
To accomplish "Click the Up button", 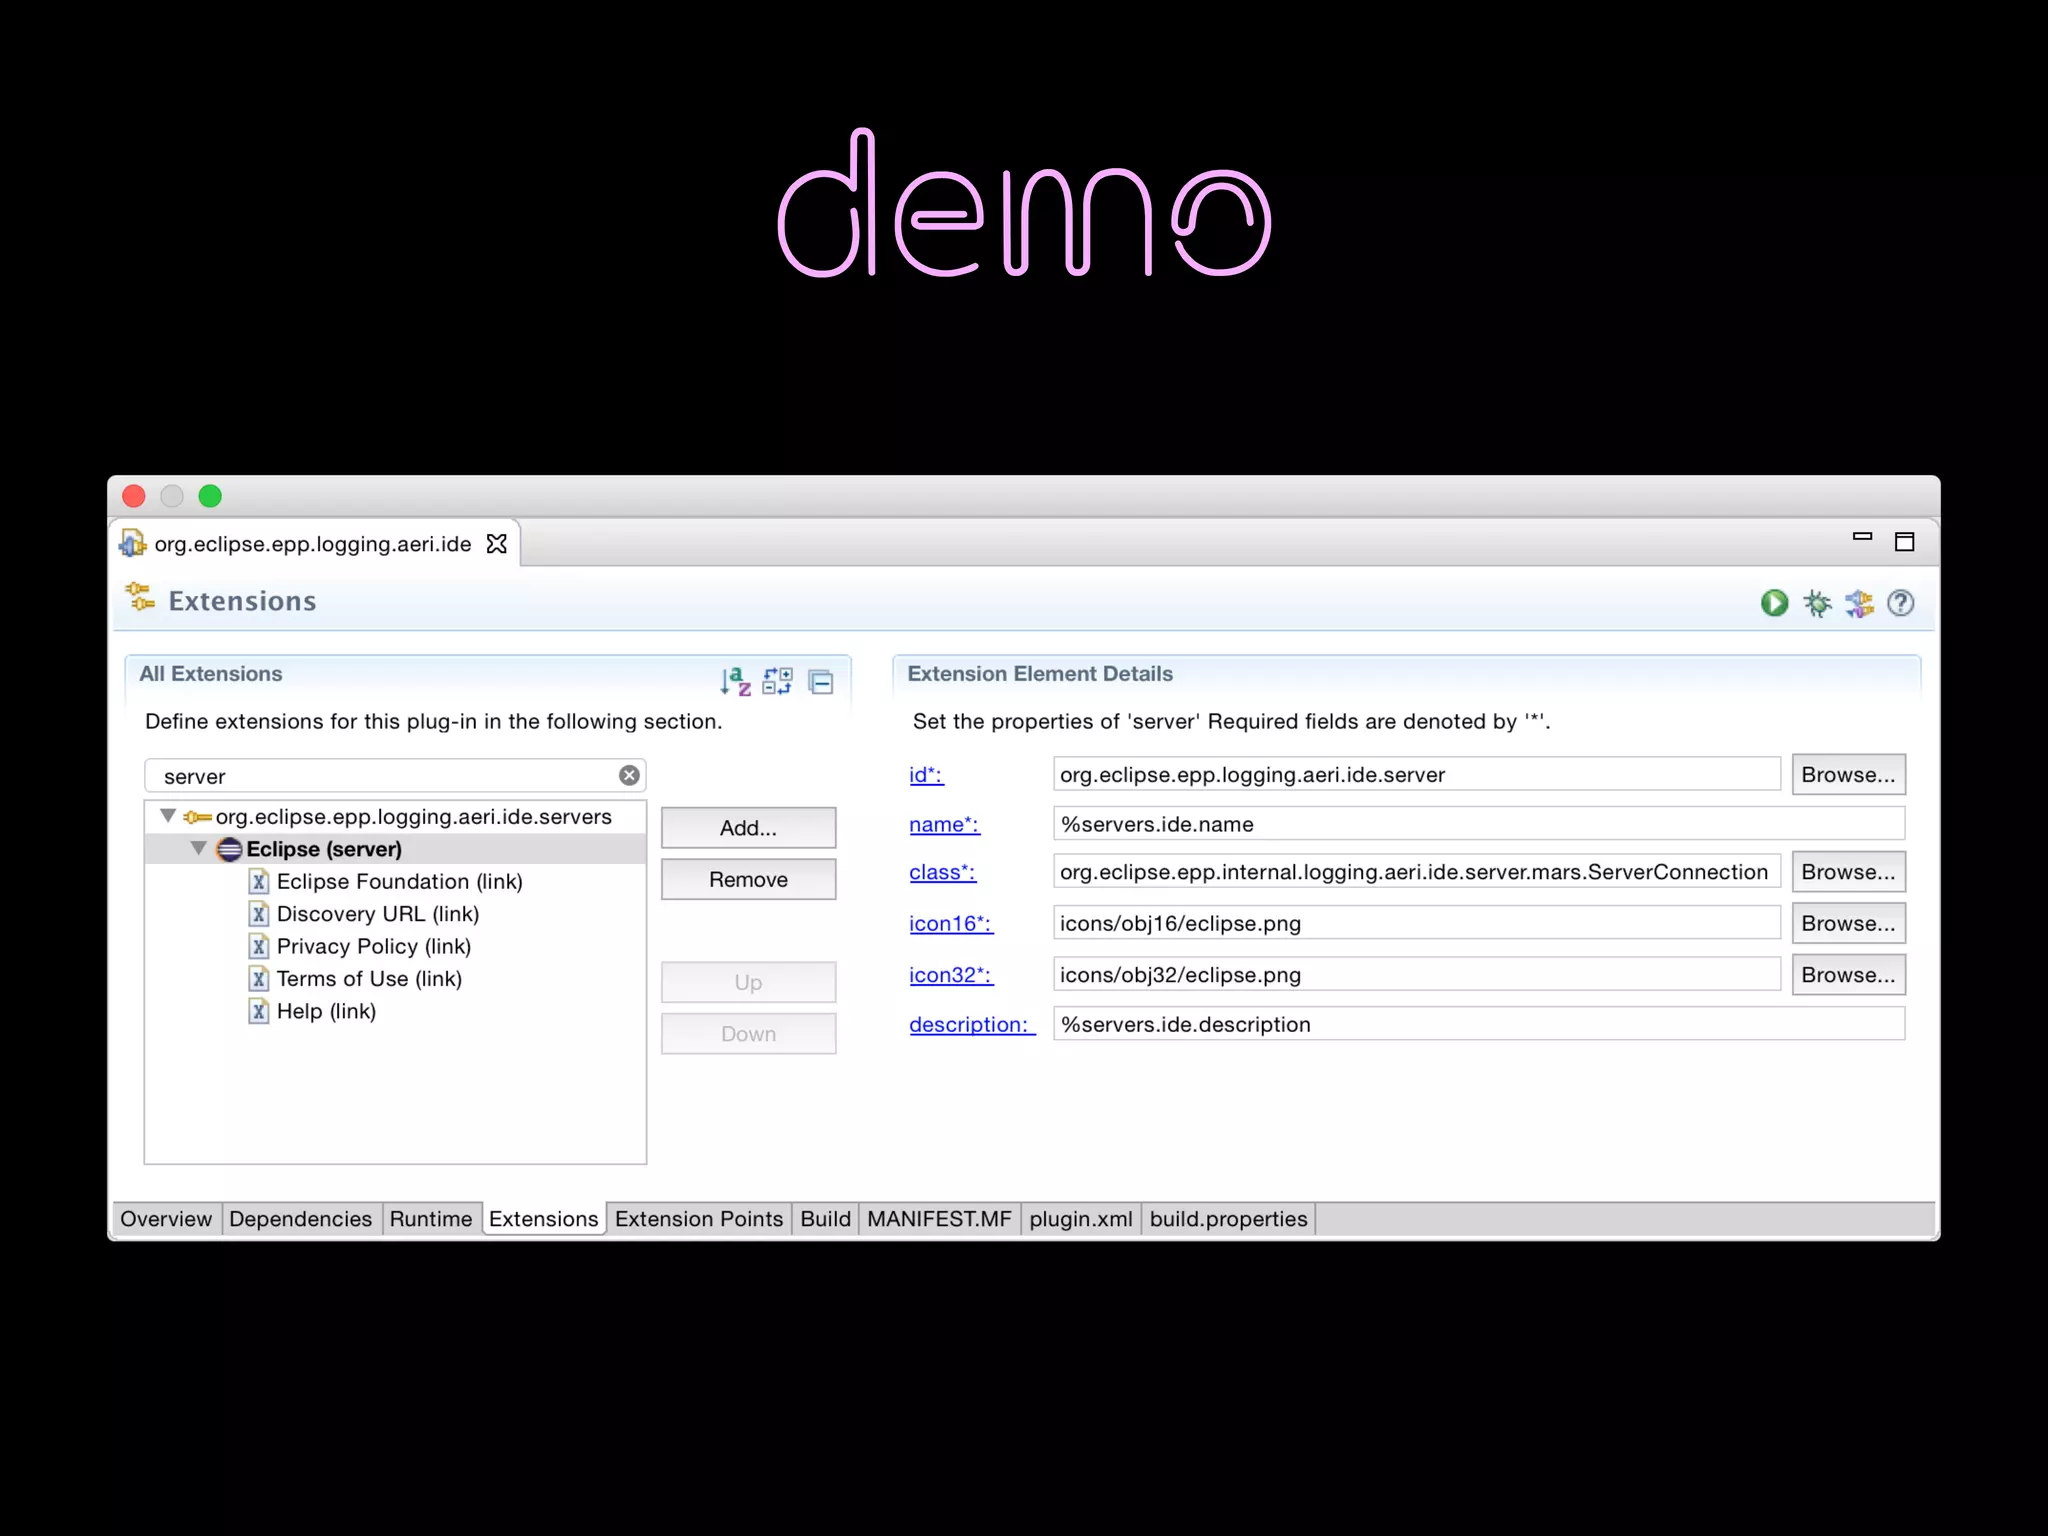I will pos(748,982).
